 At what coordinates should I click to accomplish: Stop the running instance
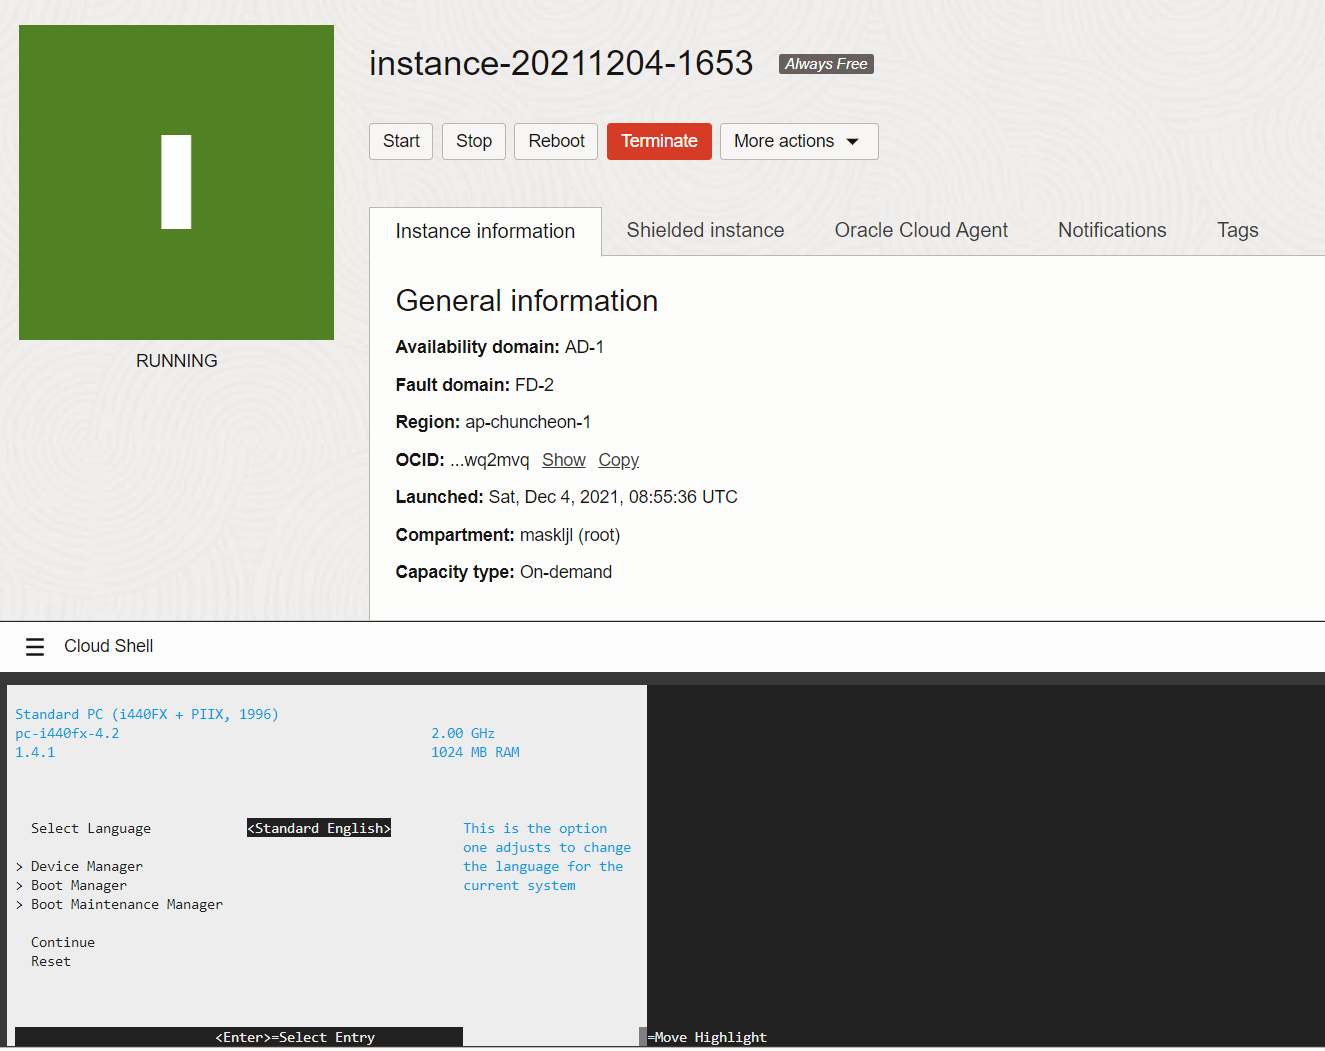(x=474, y=141)
